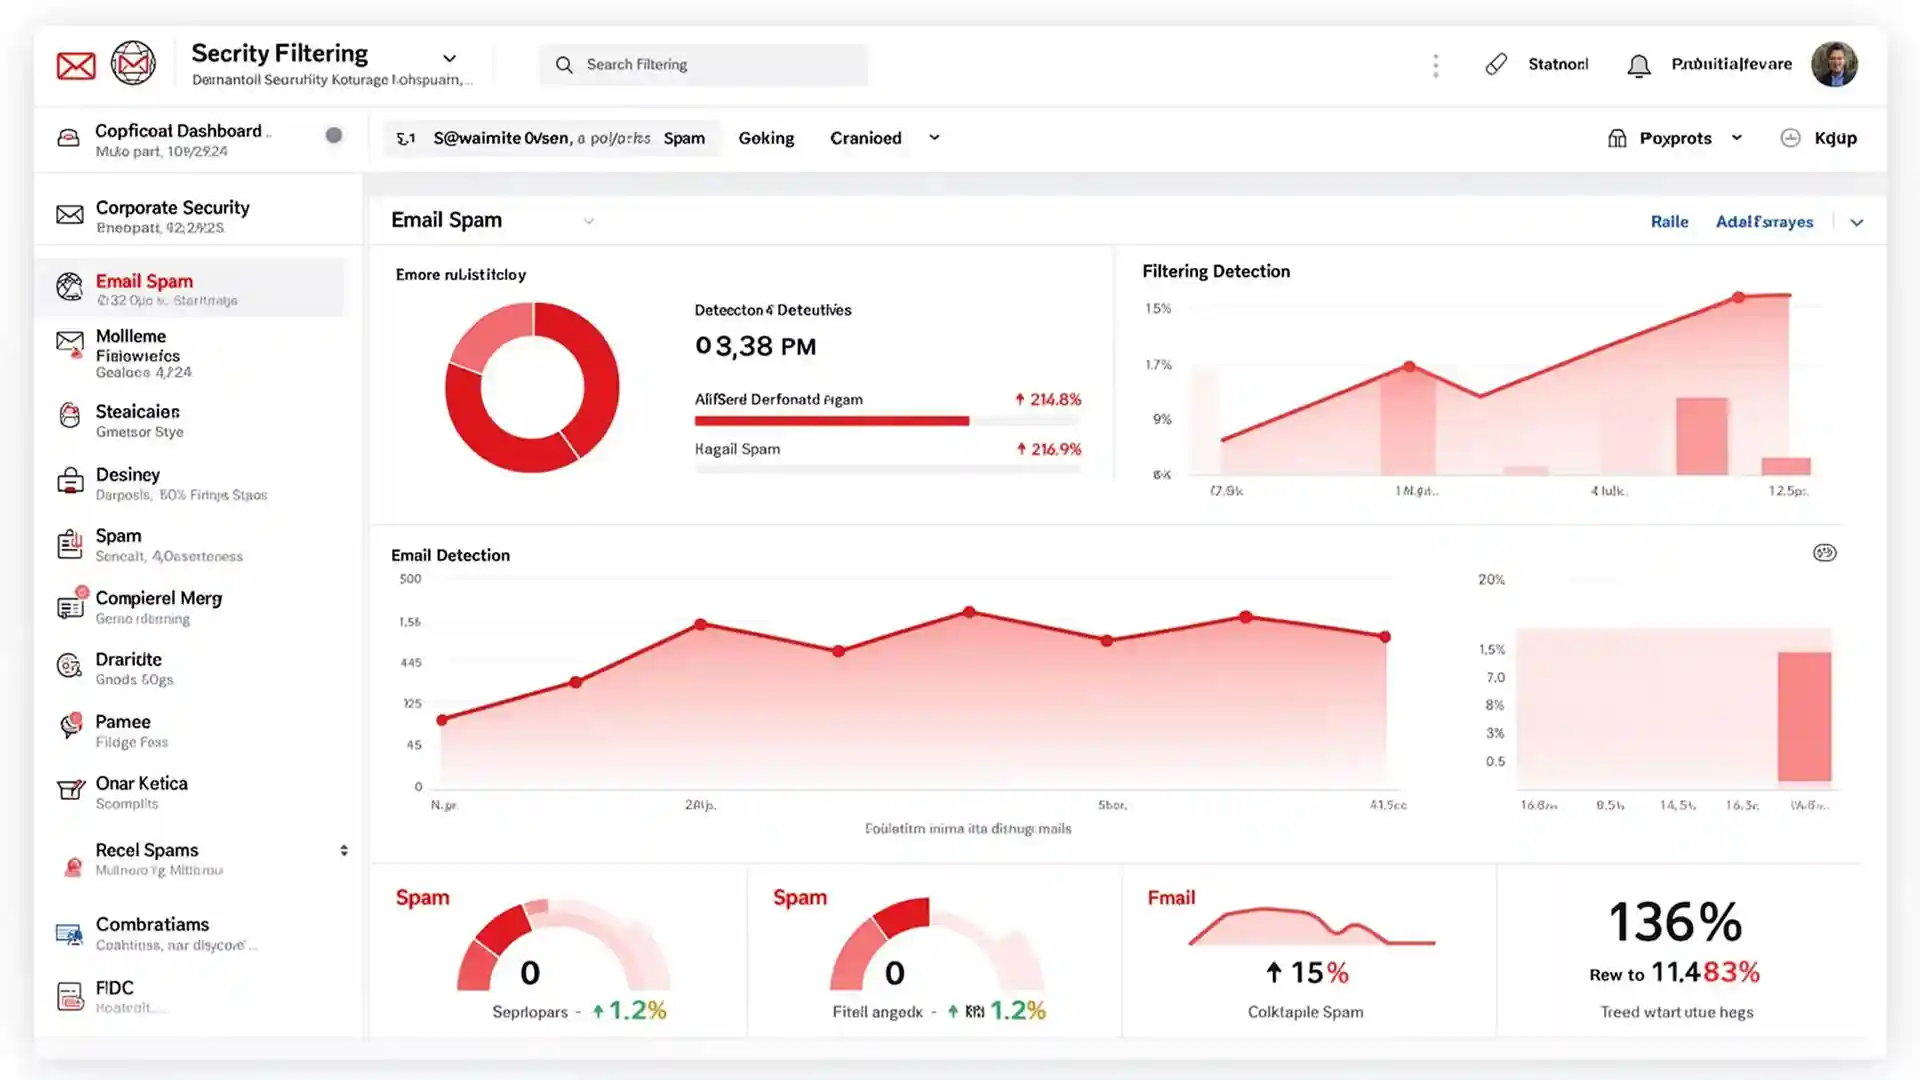Open the notification bell icon
This screenshot has height=1080, width=1920.
click(1638, 64)
